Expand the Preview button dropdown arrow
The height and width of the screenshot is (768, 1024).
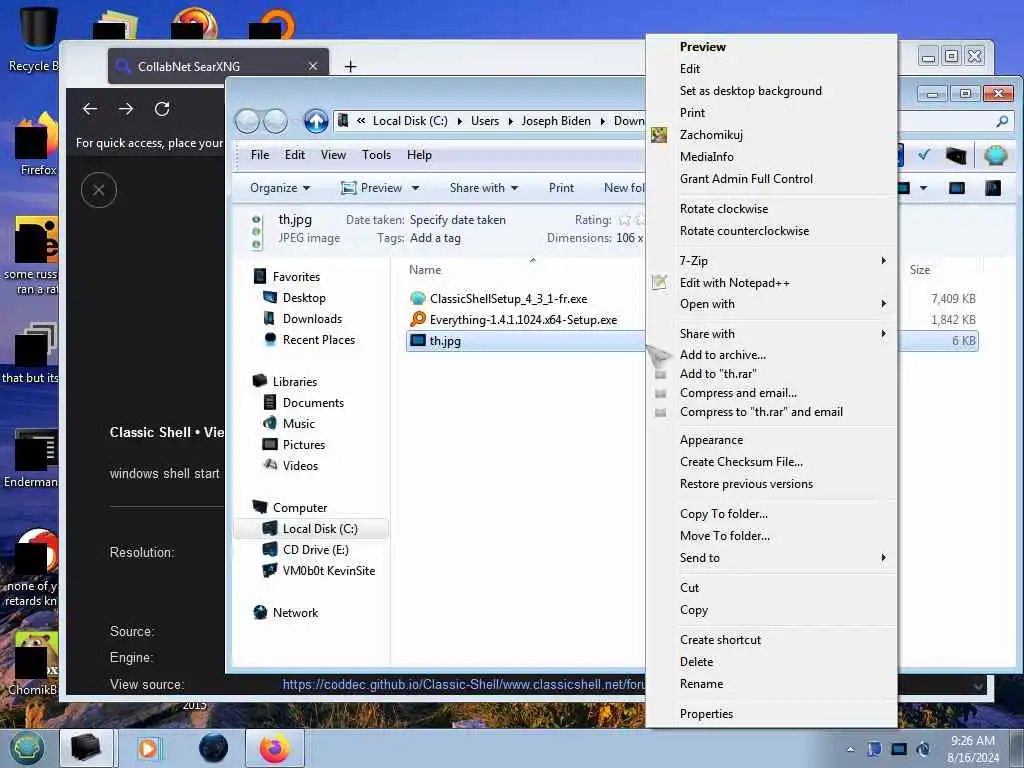pos(415,188)
